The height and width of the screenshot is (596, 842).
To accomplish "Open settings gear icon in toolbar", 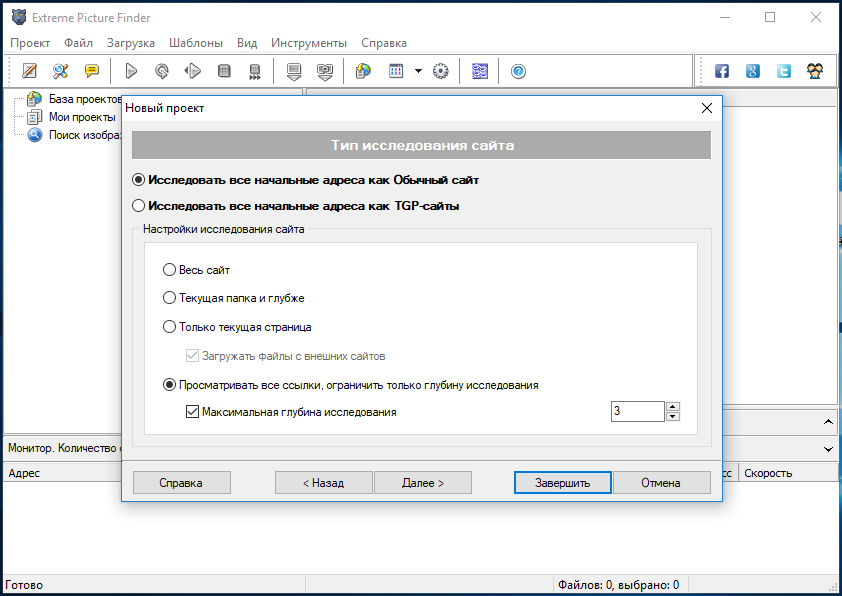I will click(x=440, y=71).
